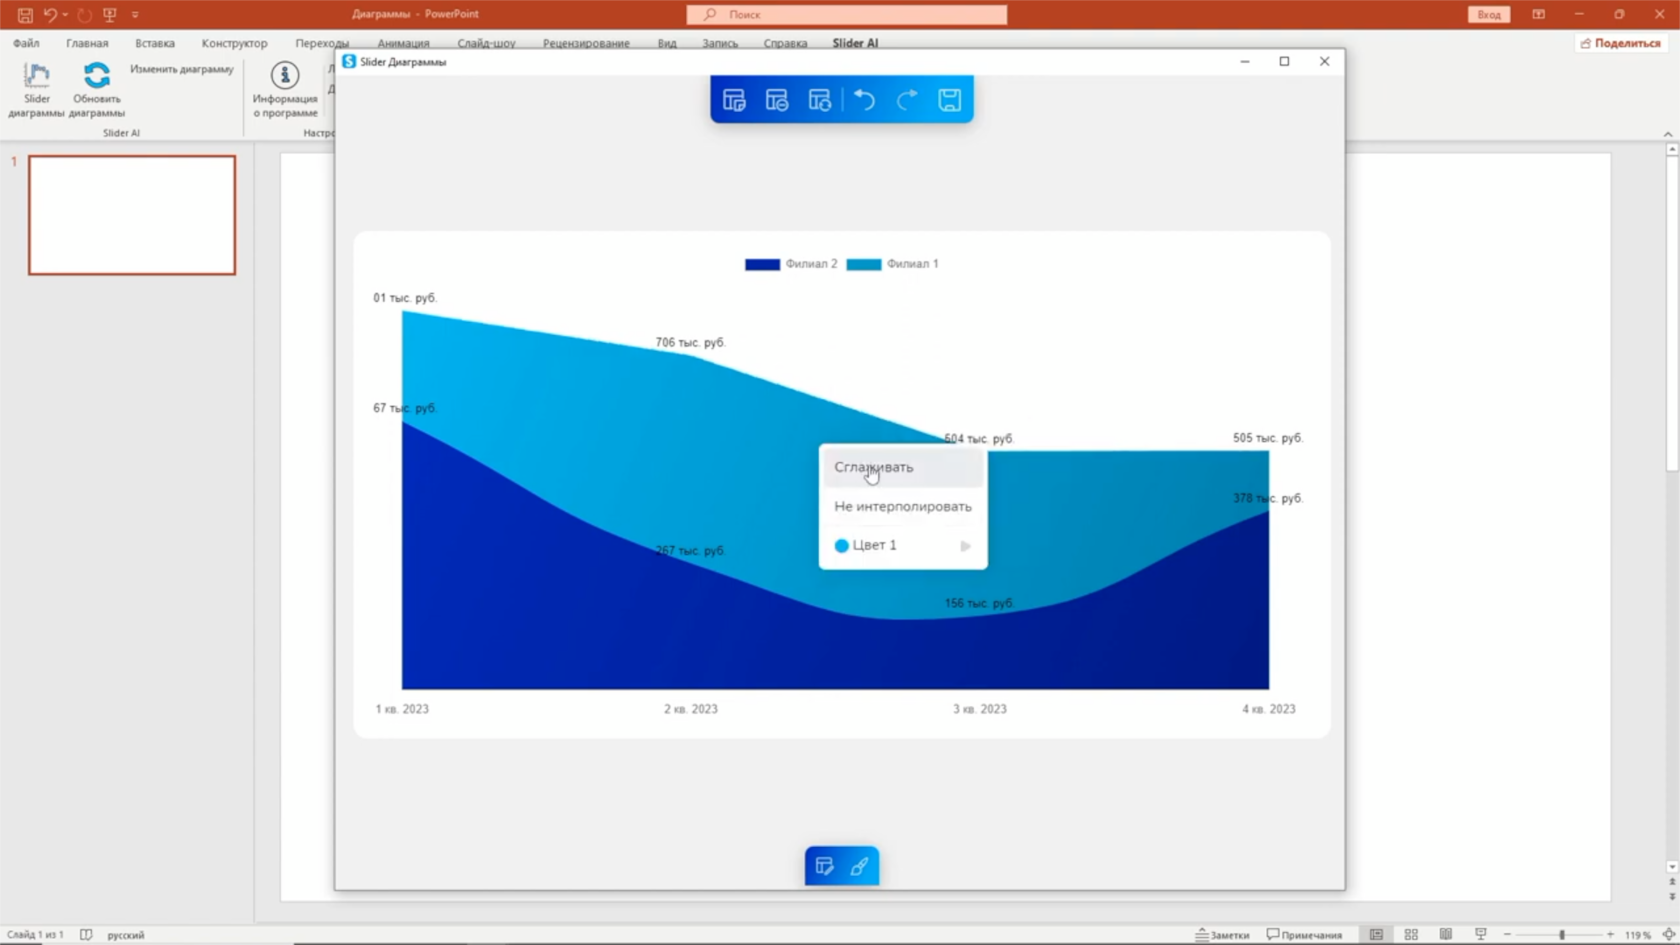Open the Конструктор tab

(x=234, y=43)
